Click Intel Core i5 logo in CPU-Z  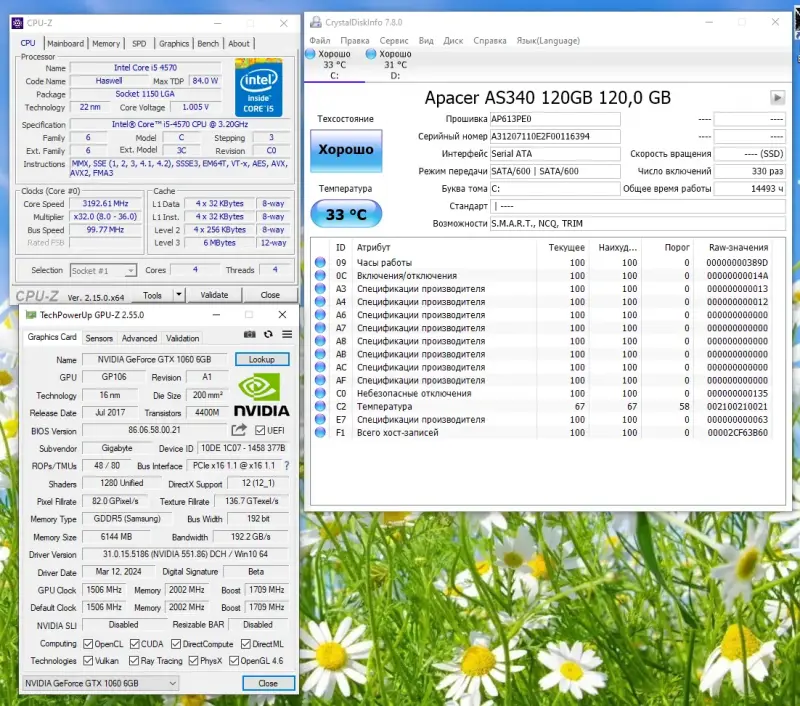(259, 87)
